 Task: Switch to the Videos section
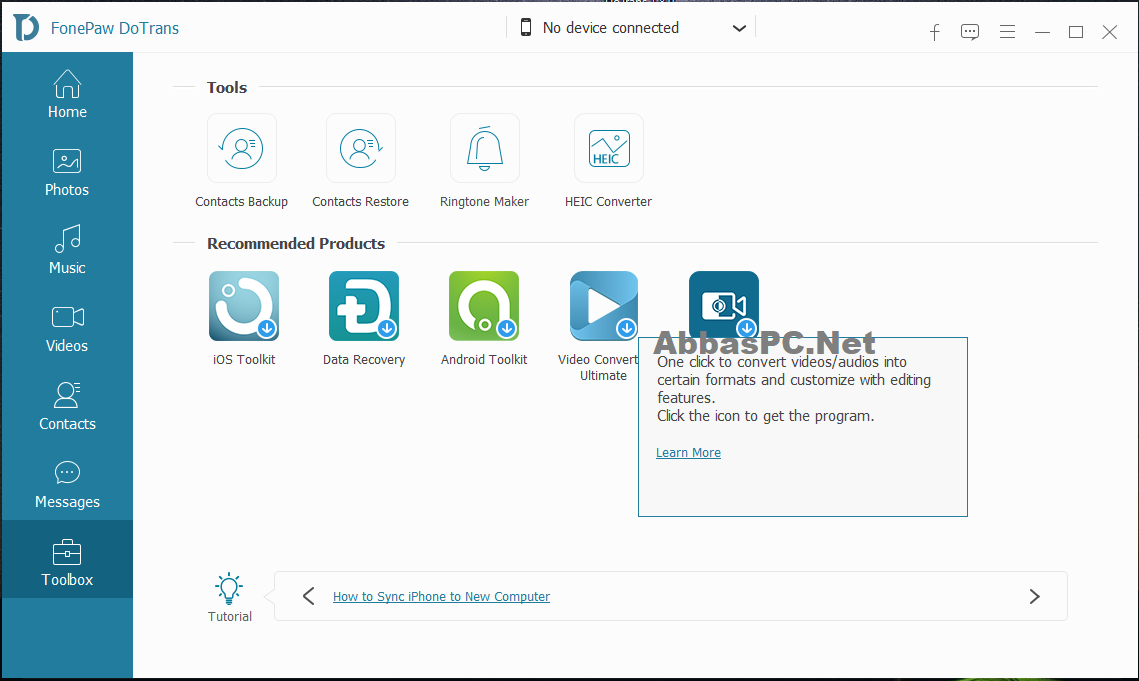(67, 329)
